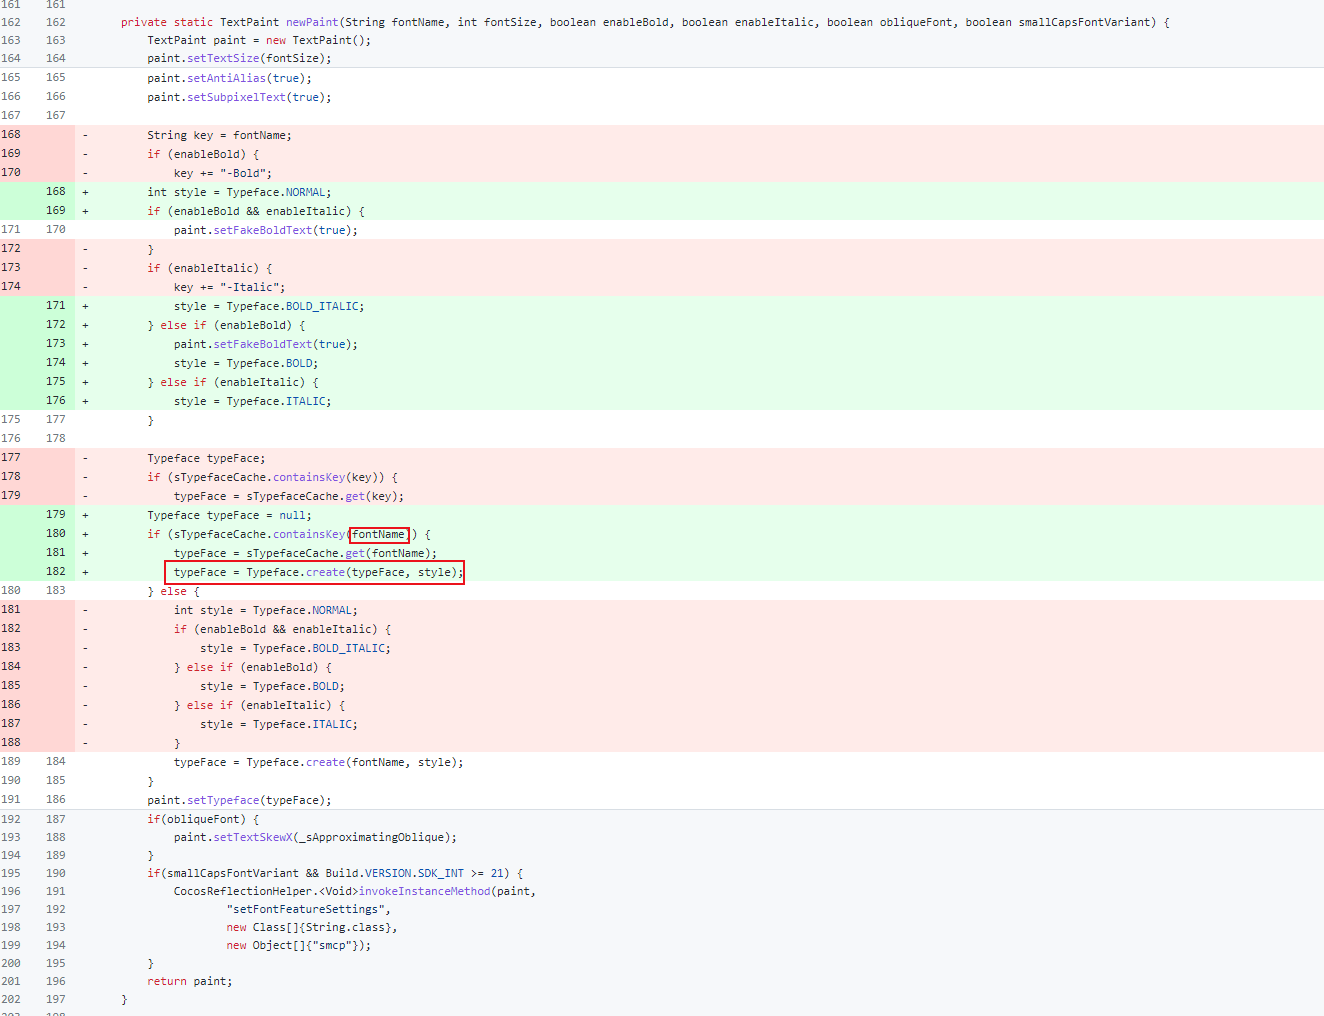Click the red-boxed Typeface.create(typeFace, style) line
The image size is (1324, 1016).
314,573
